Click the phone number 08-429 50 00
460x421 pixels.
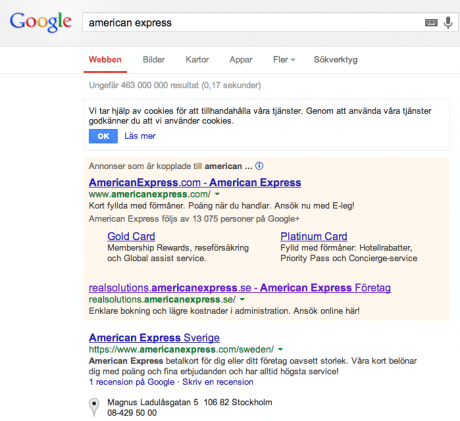[132, 413]
